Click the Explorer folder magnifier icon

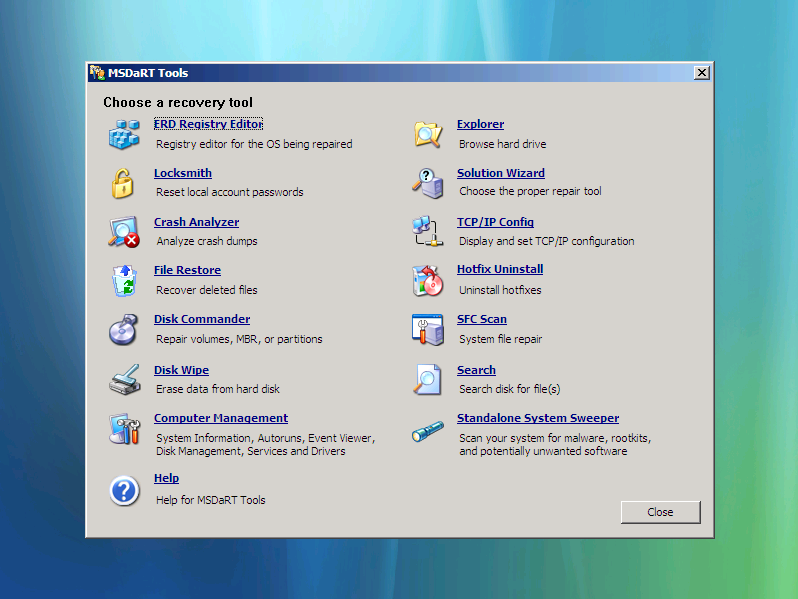tap(428, 134)
